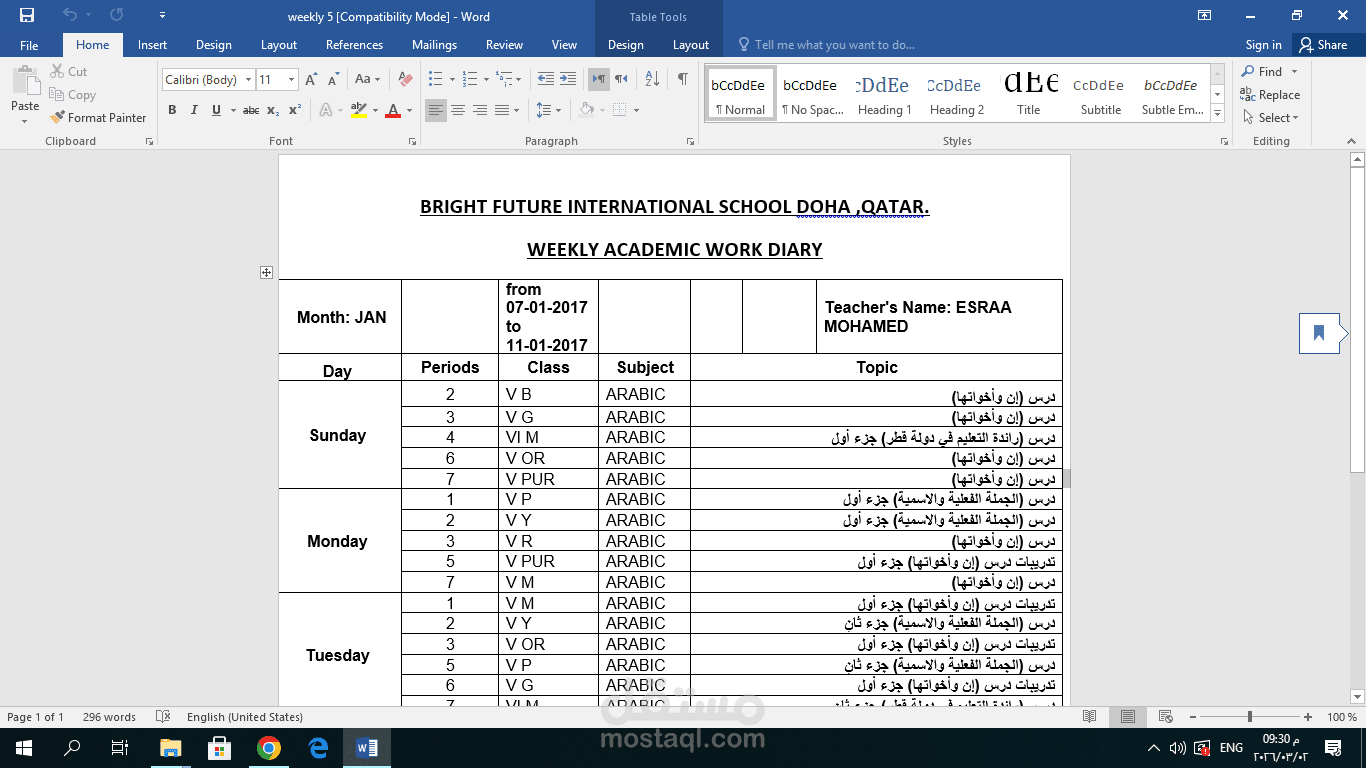Switch to Read Mode view

point(1089,717)
